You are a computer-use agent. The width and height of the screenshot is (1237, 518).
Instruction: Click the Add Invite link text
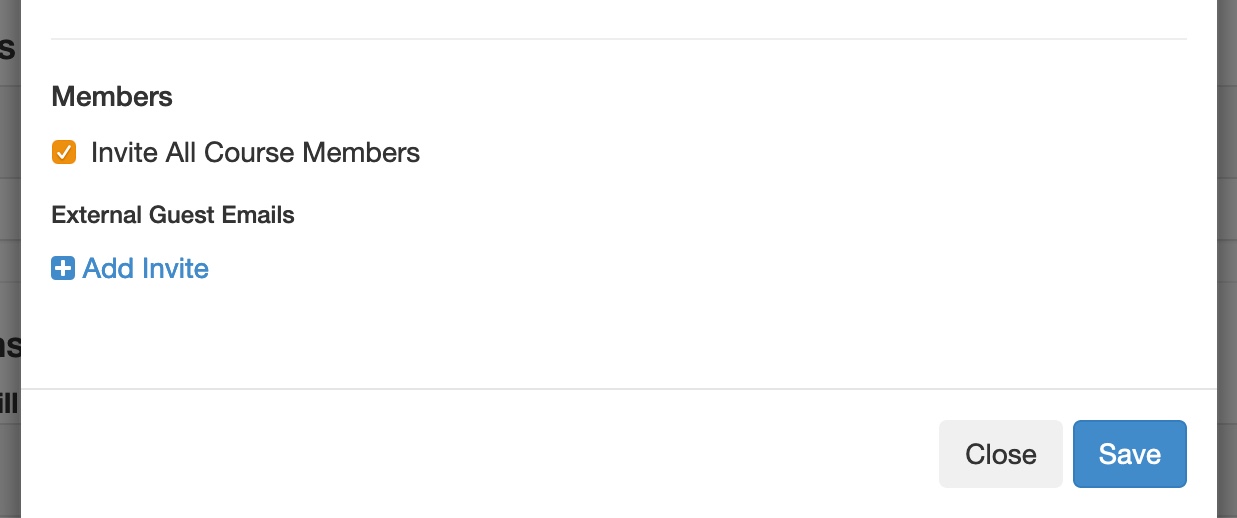(145, 269)
